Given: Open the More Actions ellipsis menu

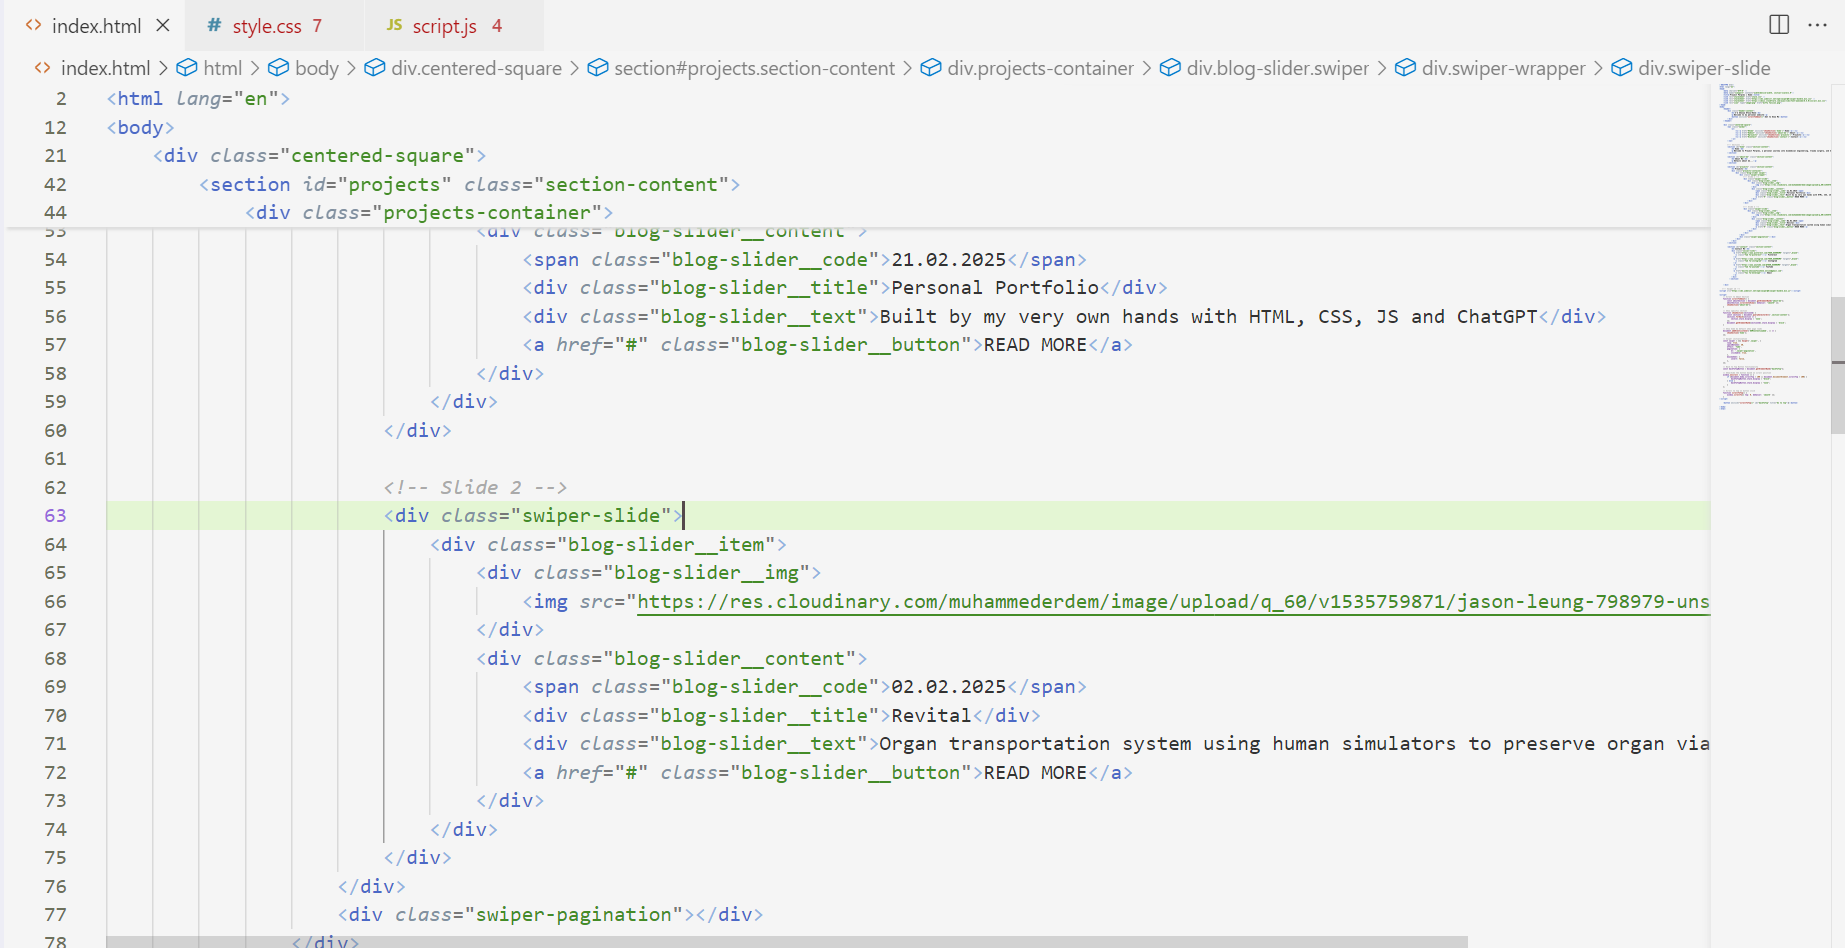Looking at the screenshot, I should pos(1818,25).
